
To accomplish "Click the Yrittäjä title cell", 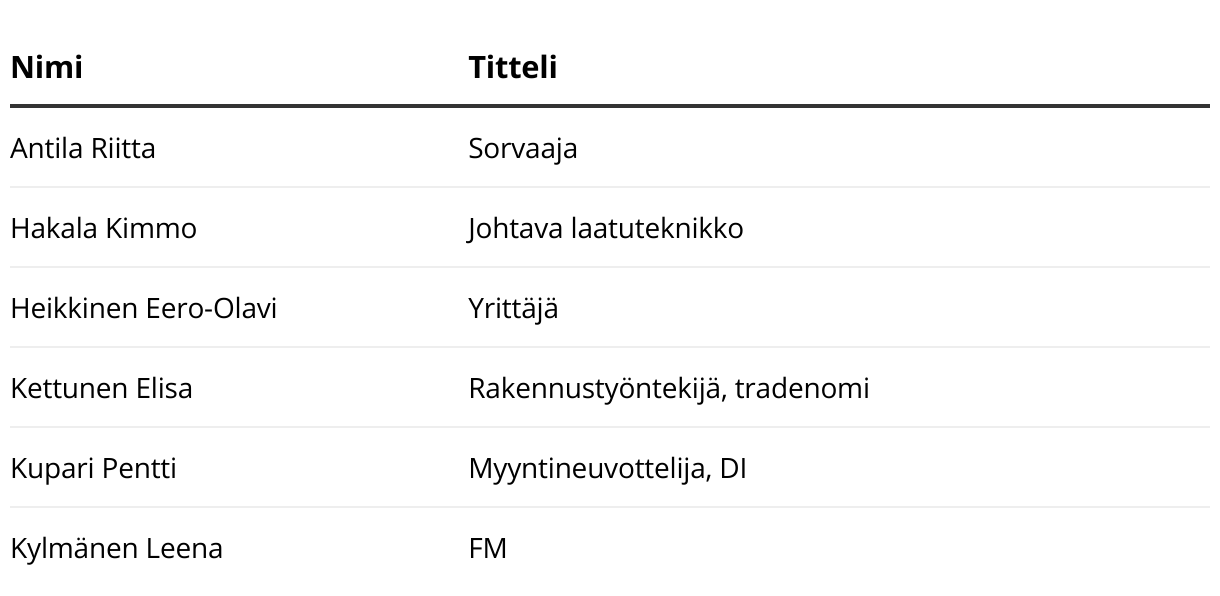I will pos(513,308).
